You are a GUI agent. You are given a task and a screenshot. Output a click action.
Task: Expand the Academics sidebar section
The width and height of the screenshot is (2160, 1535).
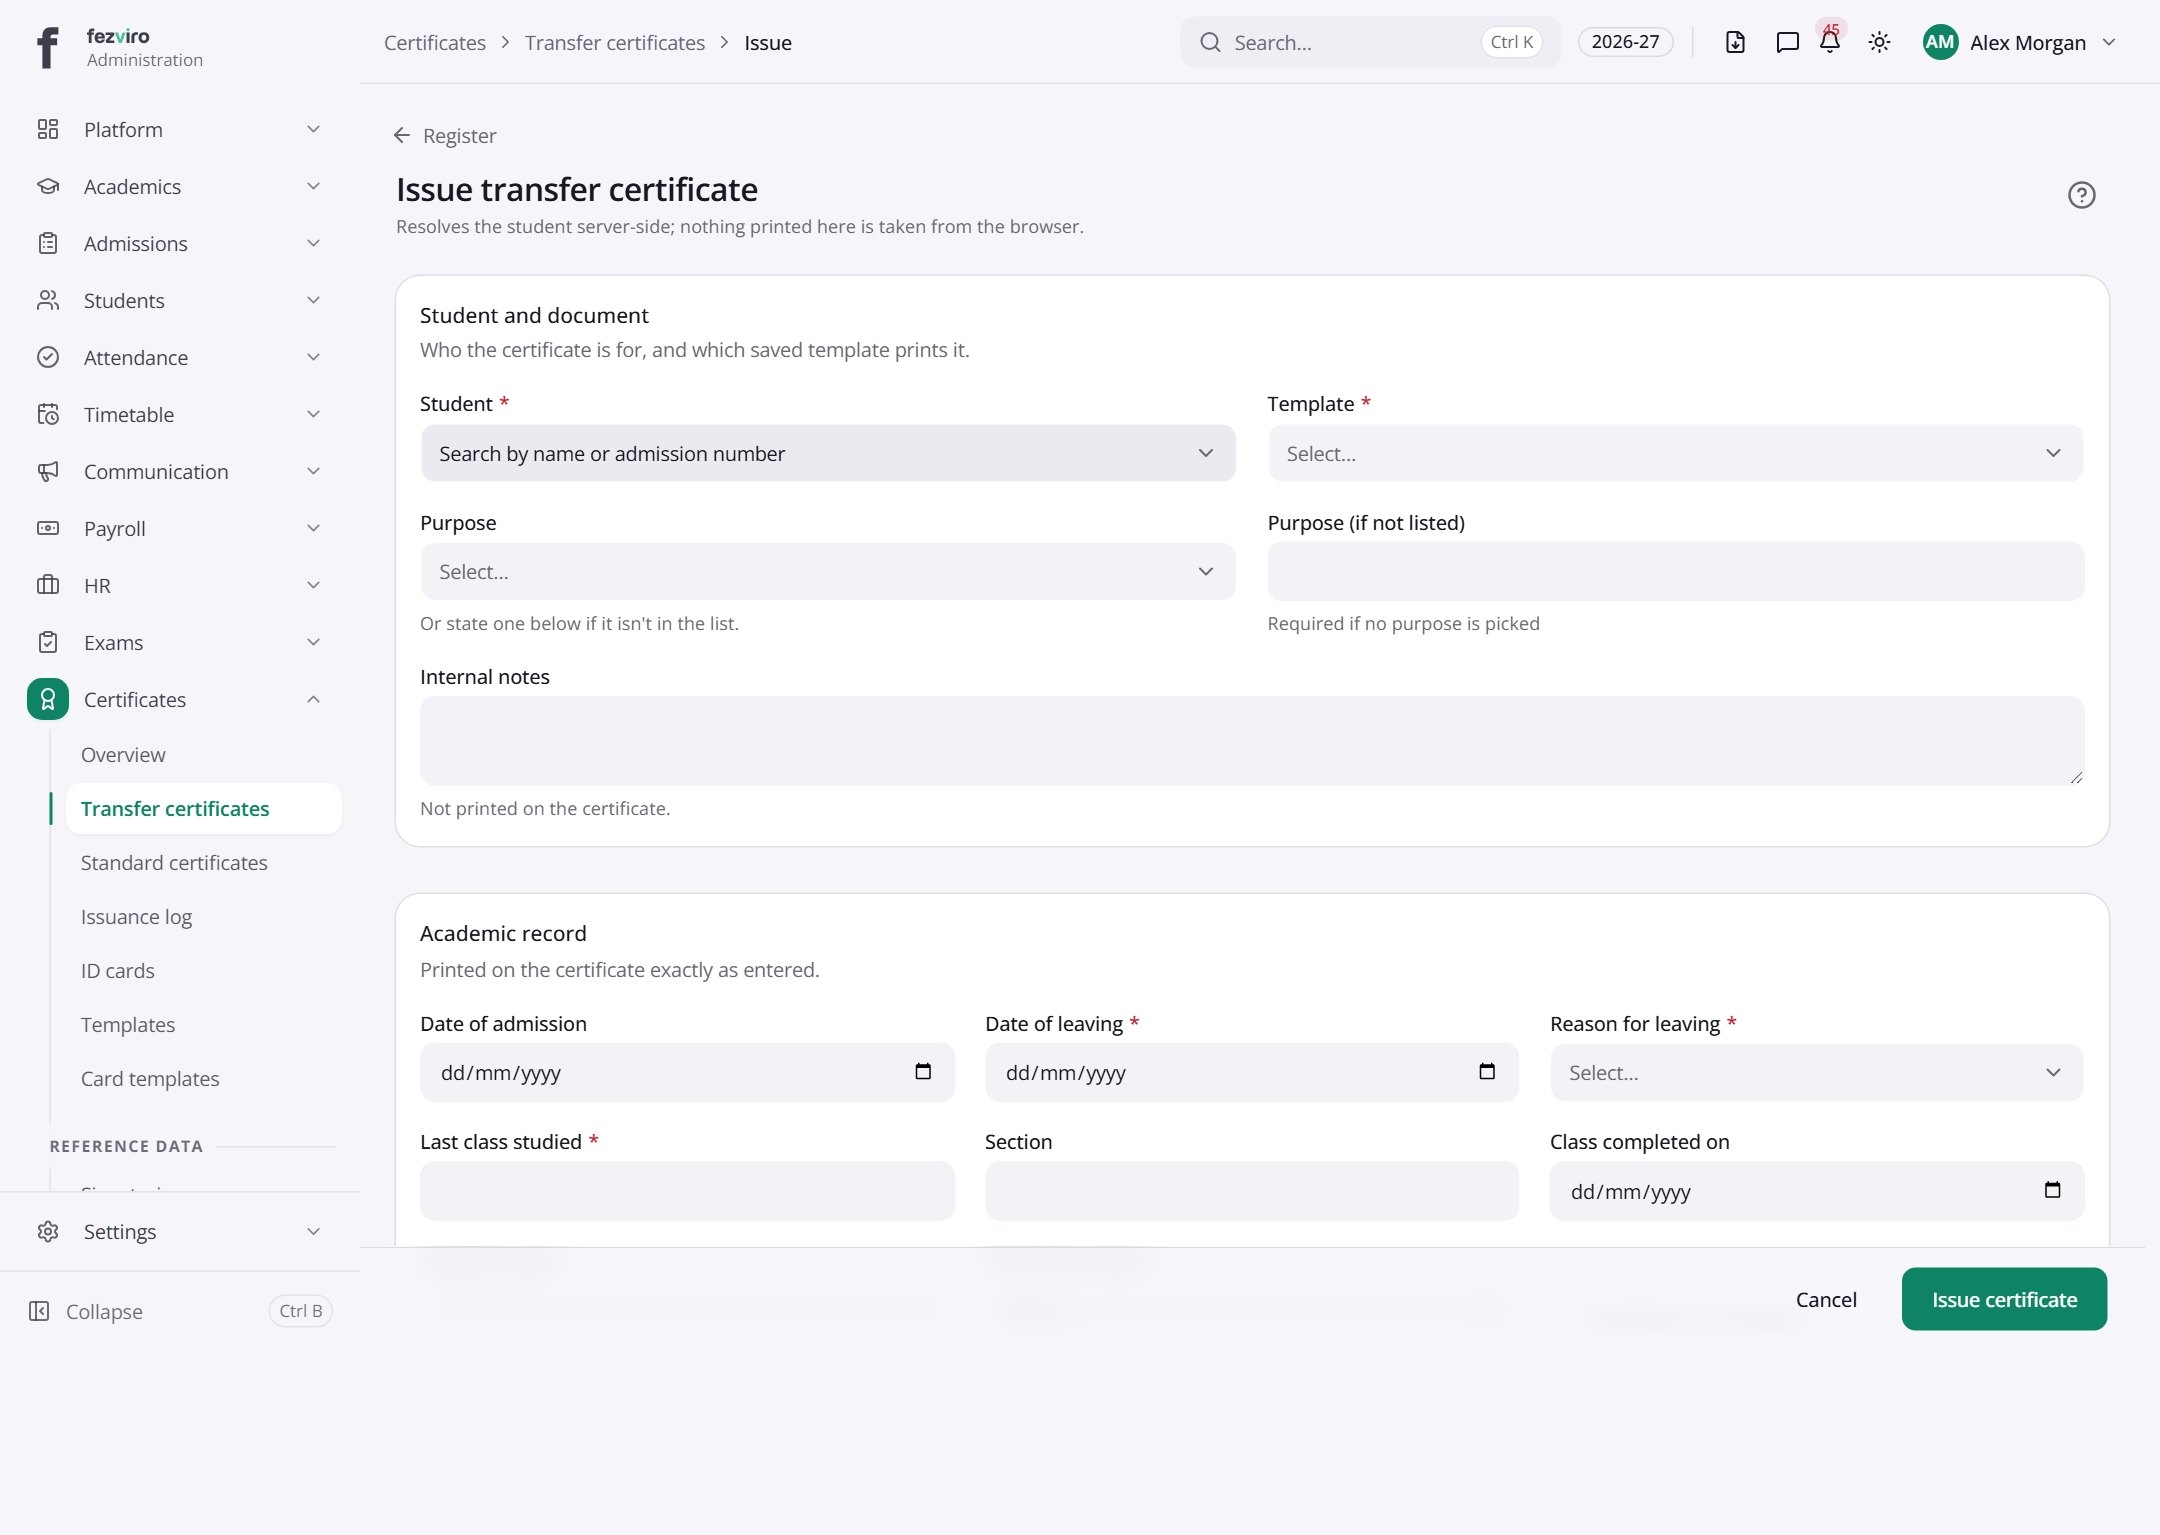[x=180, y=186]
